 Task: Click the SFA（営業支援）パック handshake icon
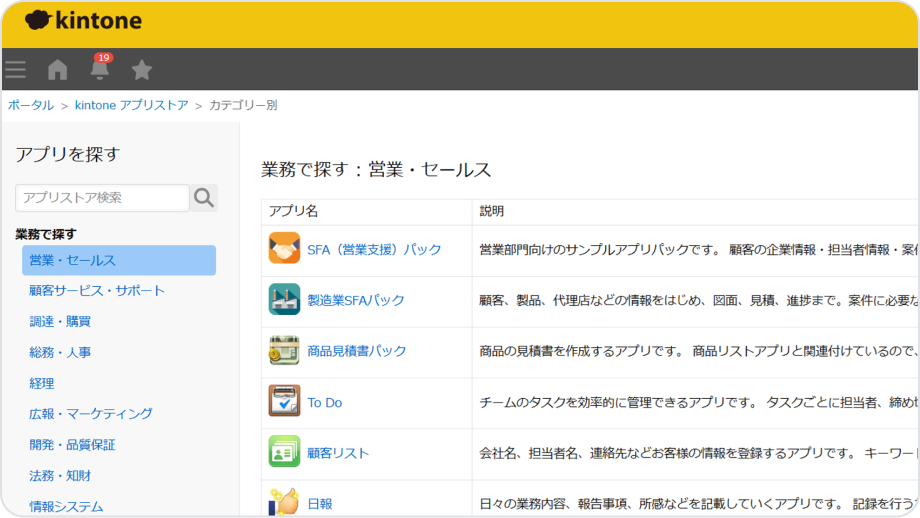(285, 248)
